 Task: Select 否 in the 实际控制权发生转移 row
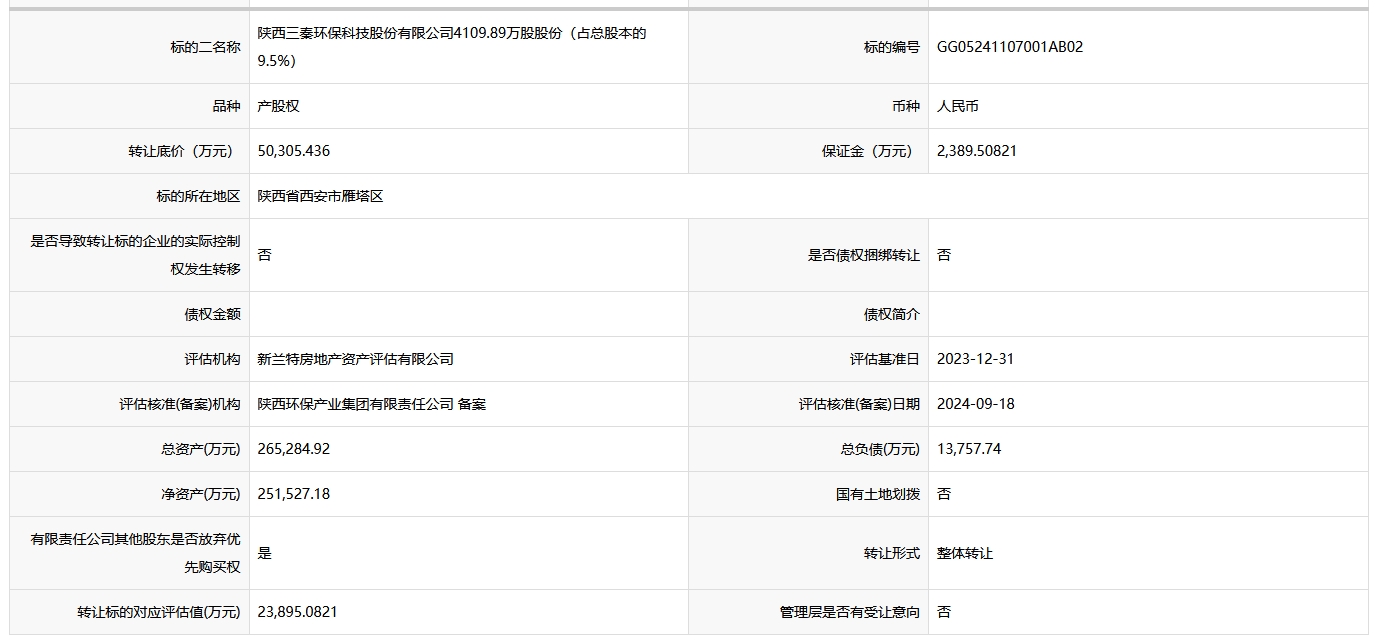264,255
